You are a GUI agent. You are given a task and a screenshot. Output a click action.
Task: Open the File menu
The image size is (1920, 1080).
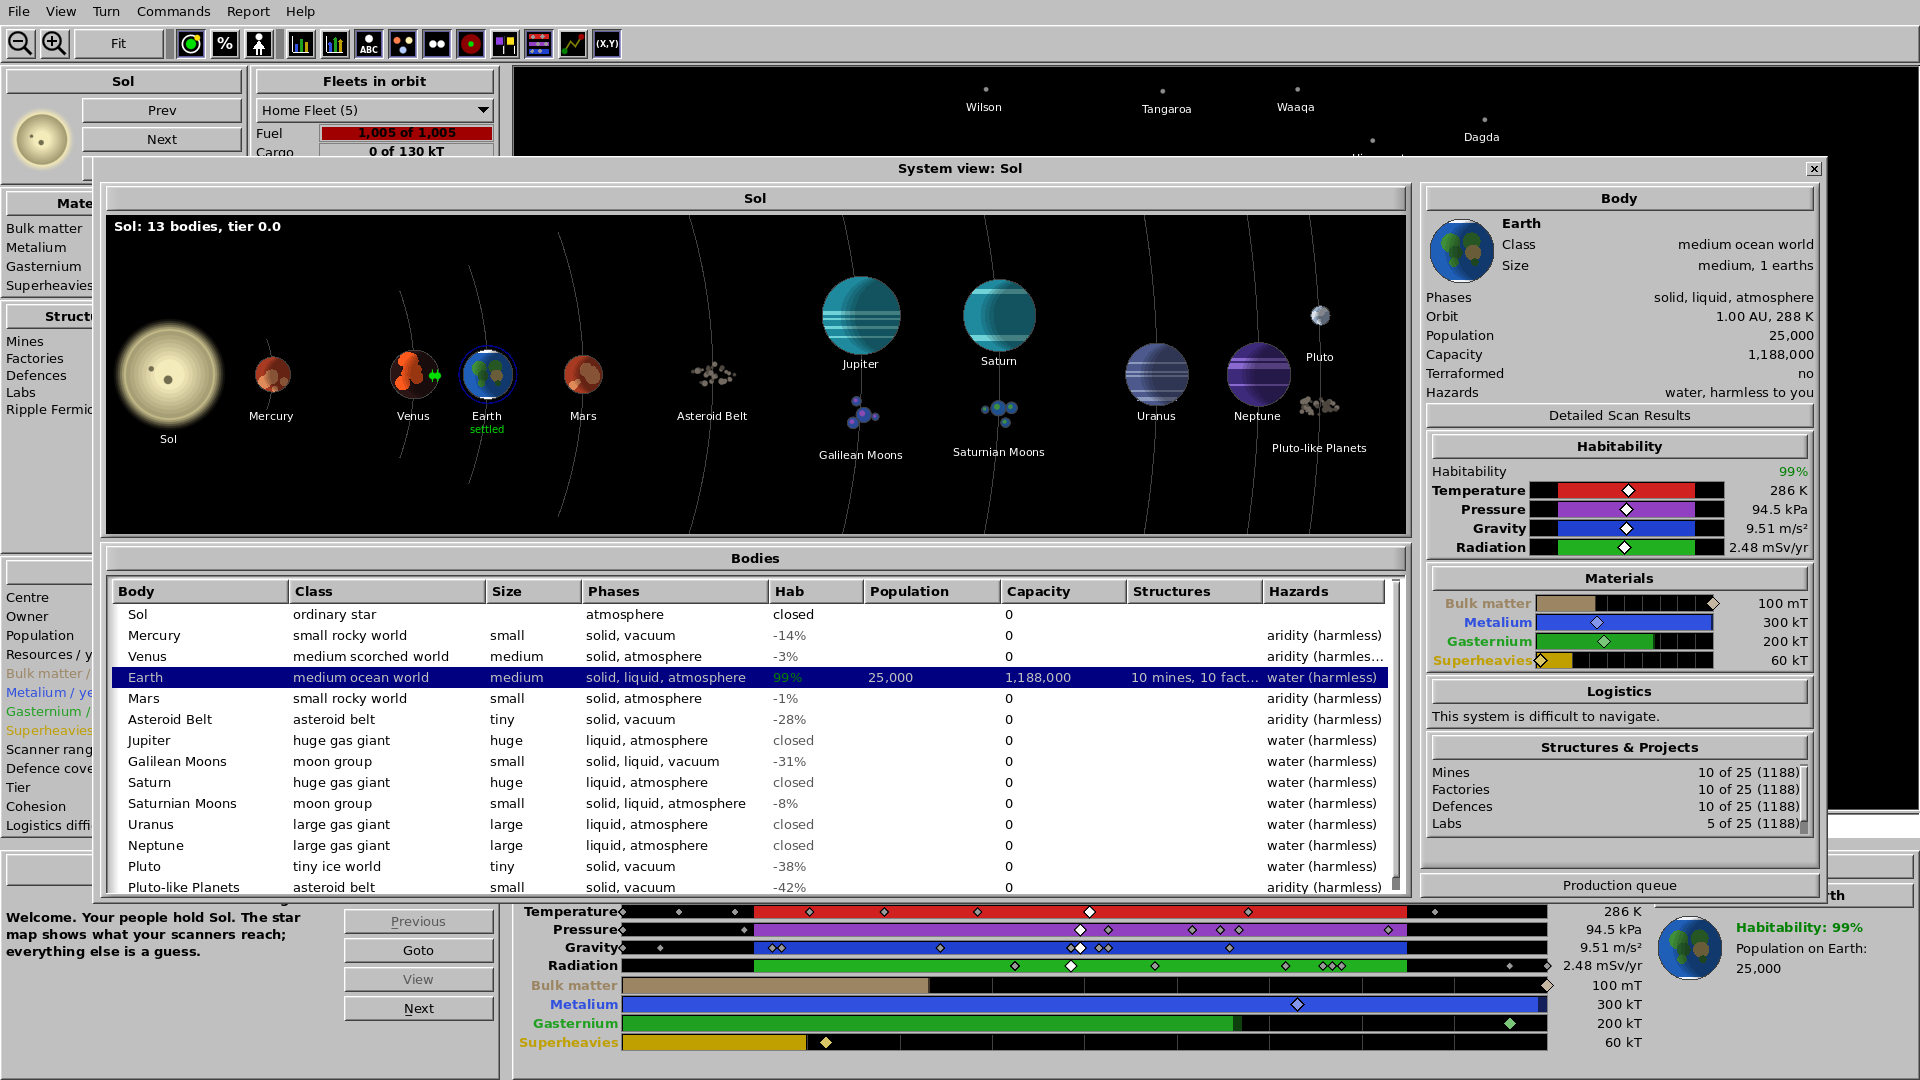19,11
